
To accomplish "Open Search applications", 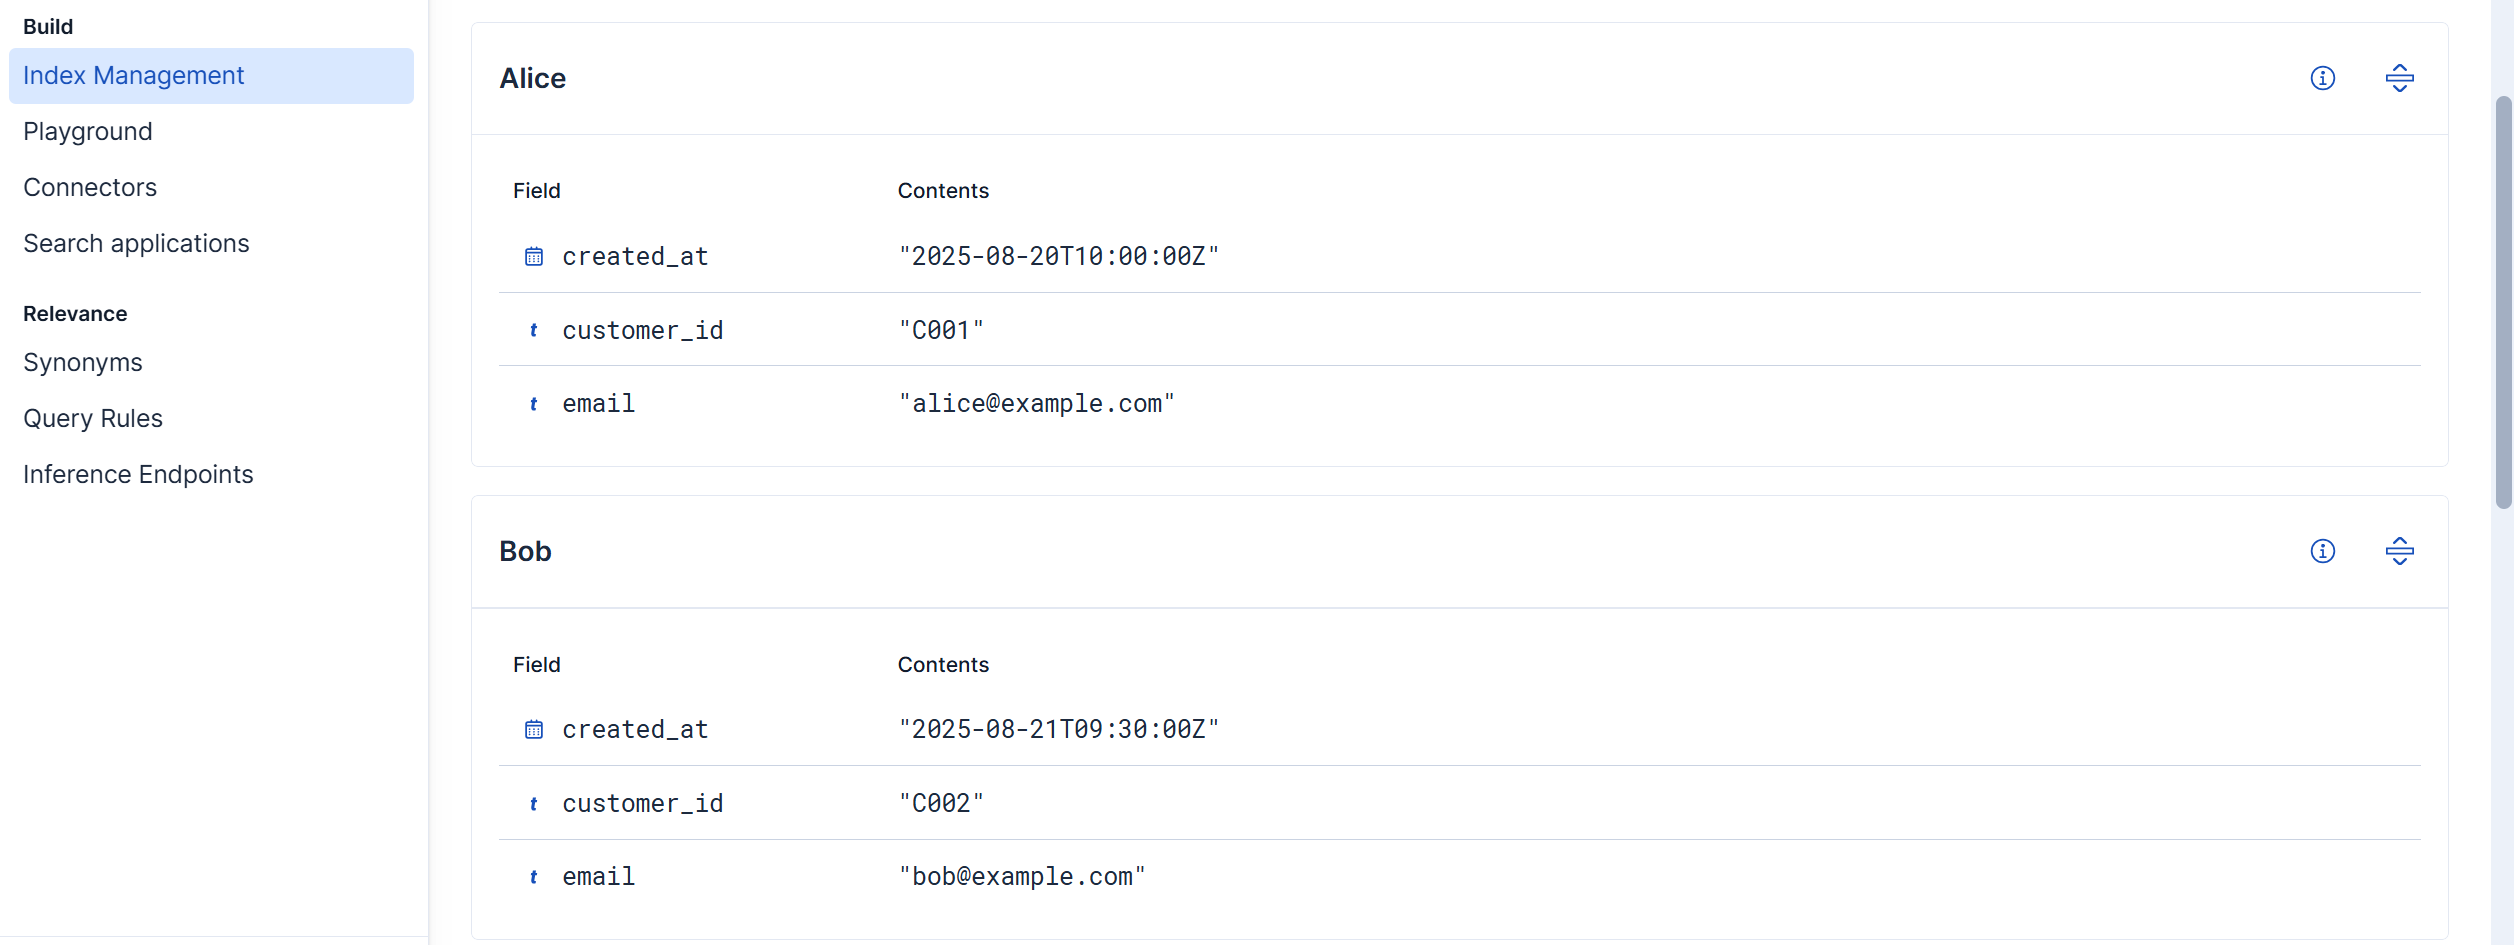I will (x=136, y=243).
